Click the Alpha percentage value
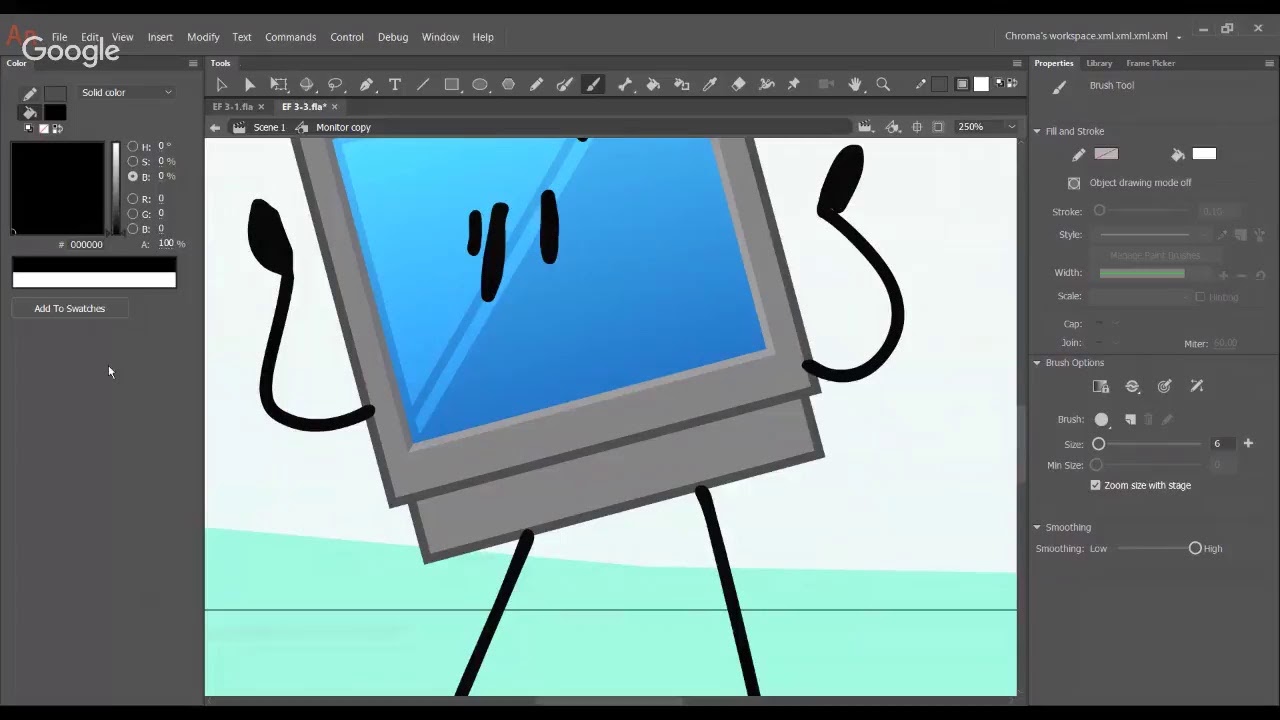This screenshot has width=1280, height=720. click(166, 244)
